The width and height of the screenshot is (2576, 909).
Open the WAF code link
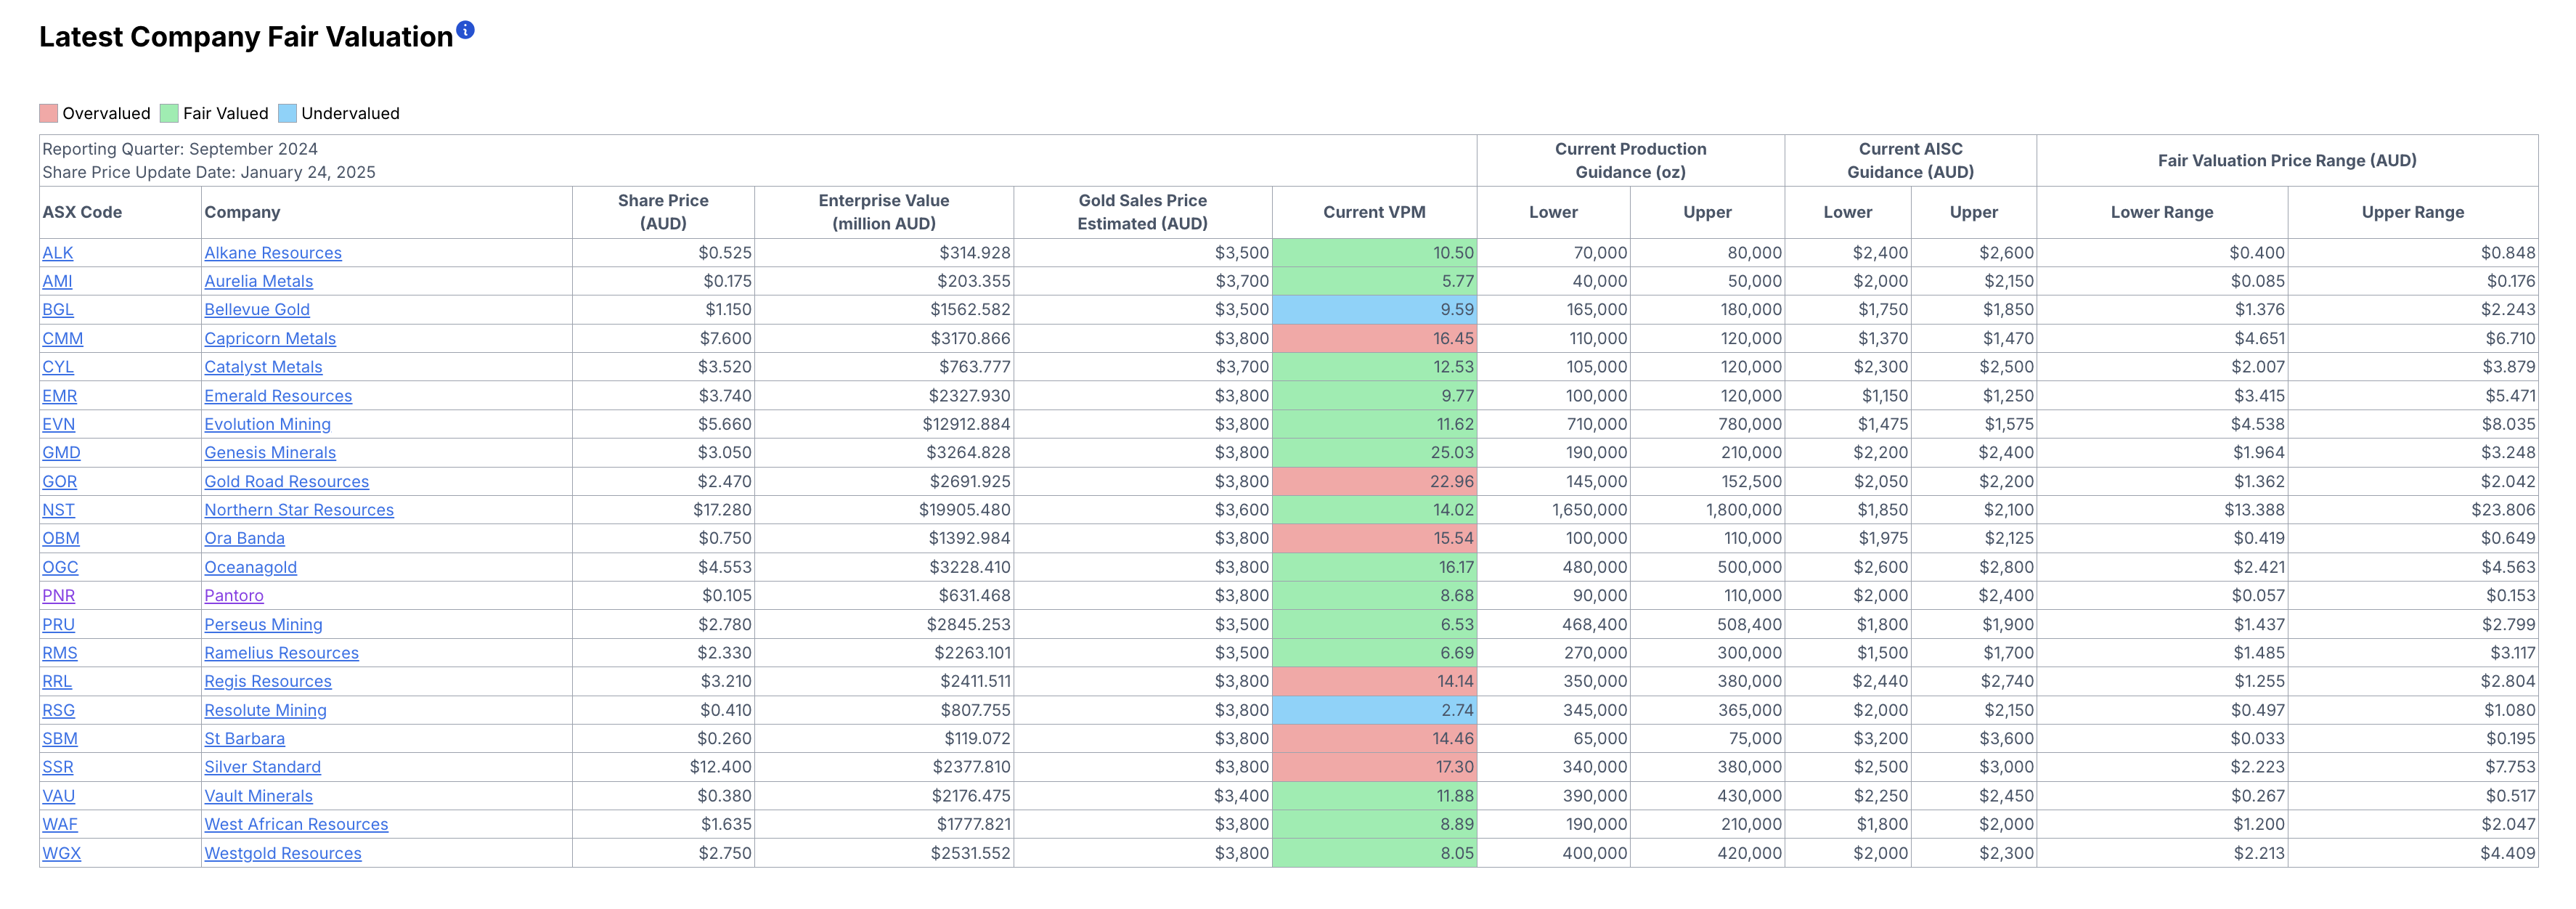tap(59, 824)
